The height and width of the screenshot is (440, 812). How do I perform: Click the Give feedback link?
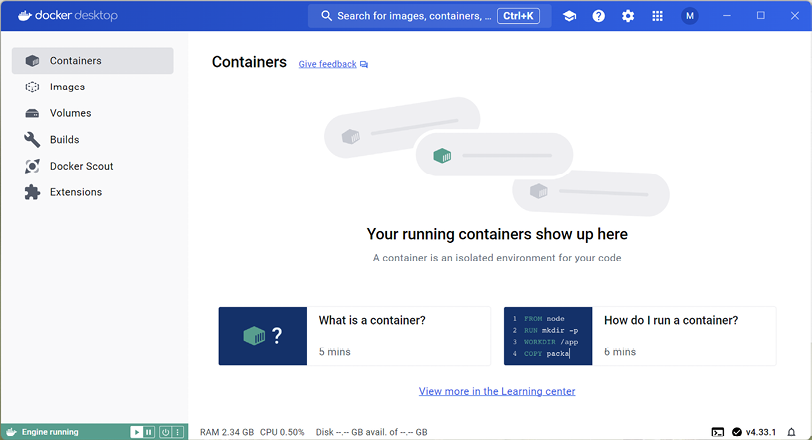[327, 64]
